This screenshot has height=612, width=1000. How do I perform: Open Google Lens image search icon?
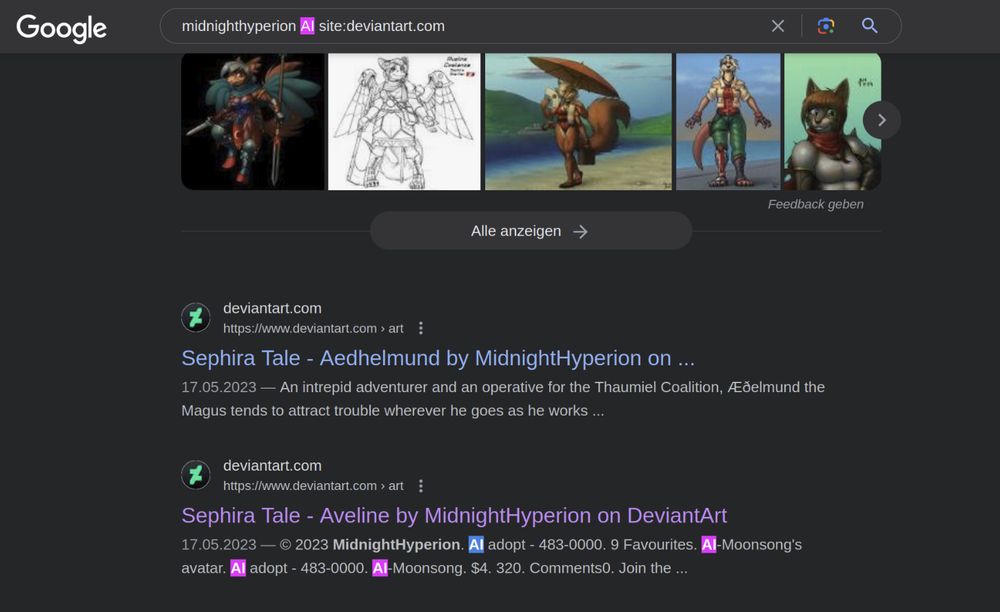click(826, 26)
